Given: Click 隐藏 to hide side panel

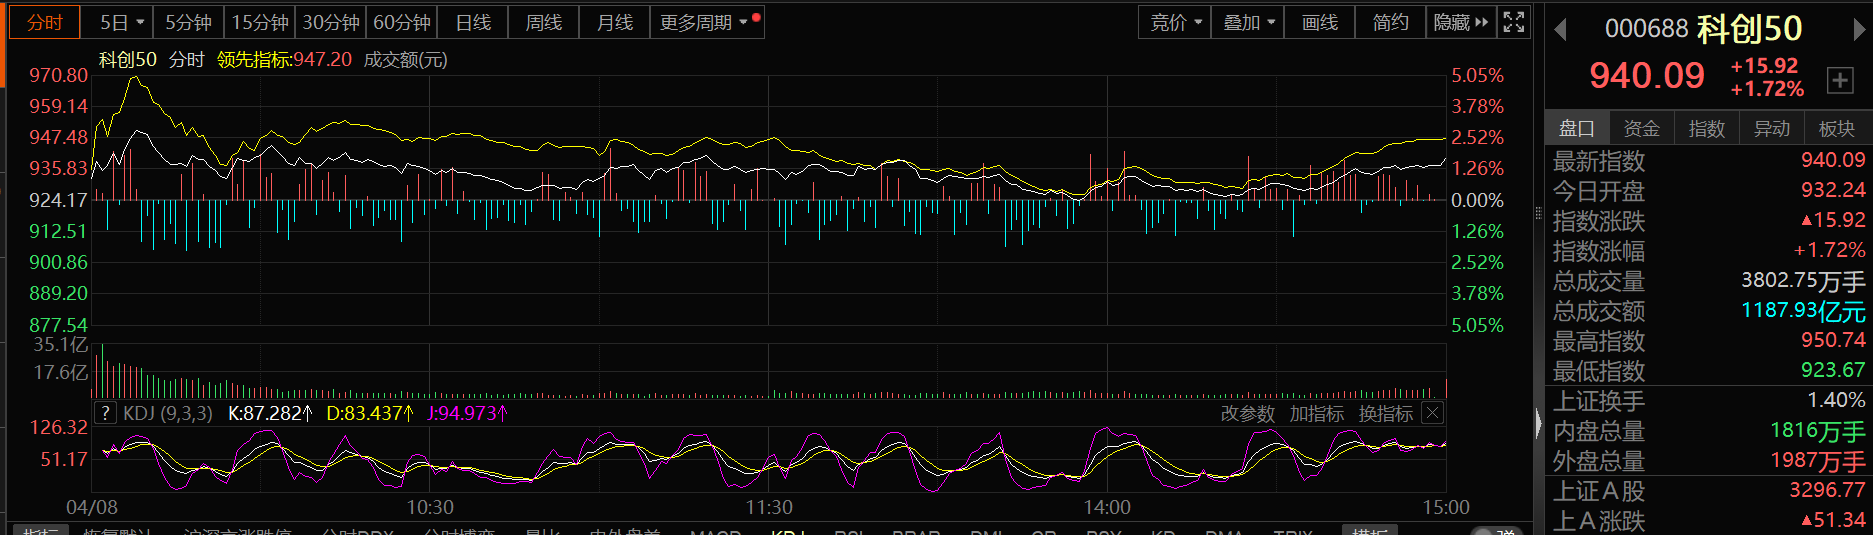Looking at the screenshot, I should (1460, 22).
